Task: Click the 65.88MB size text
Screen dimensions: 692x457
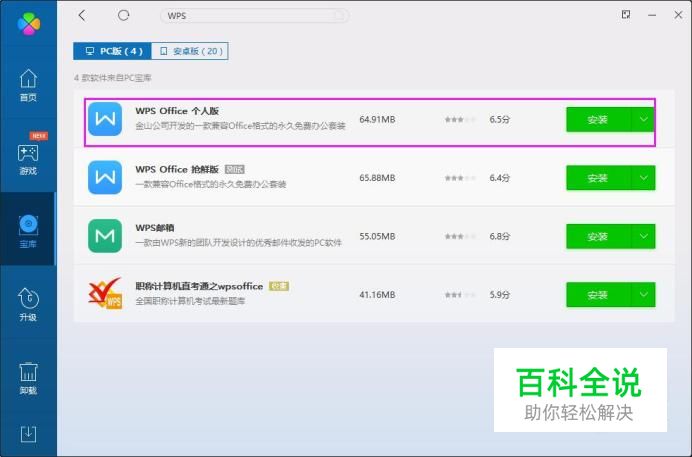Action: coord(377,178)
